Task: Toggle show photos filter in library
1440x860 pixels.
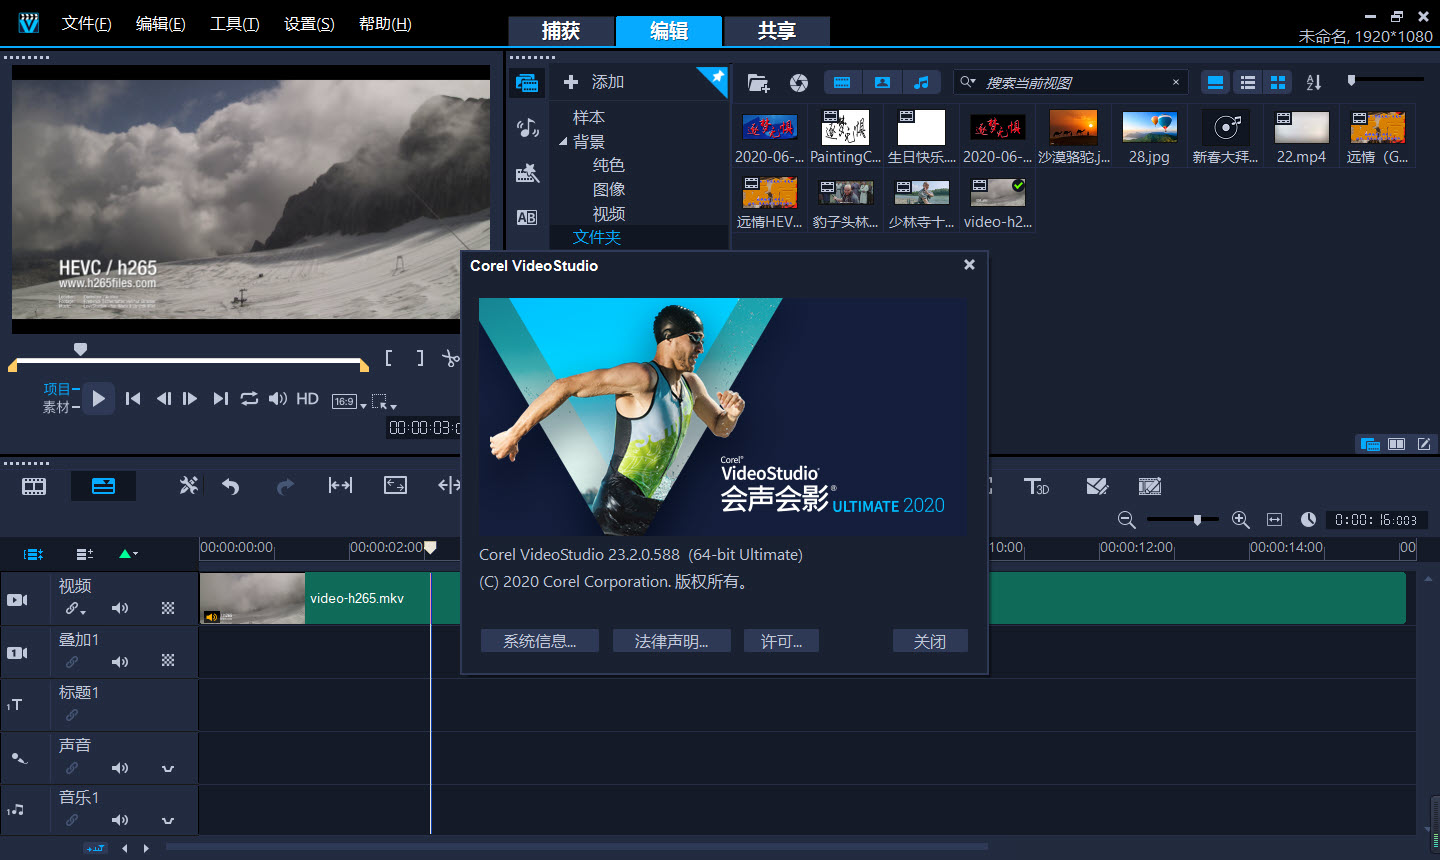Action: [882, 83]
